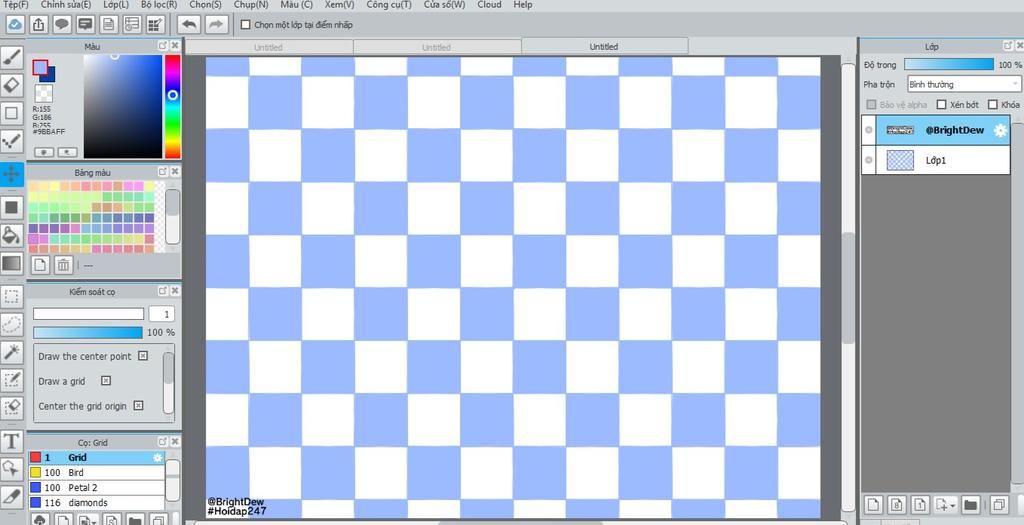Click the share export toolbar icon
Screen dimensions: 1024x525
pos(39,25)
